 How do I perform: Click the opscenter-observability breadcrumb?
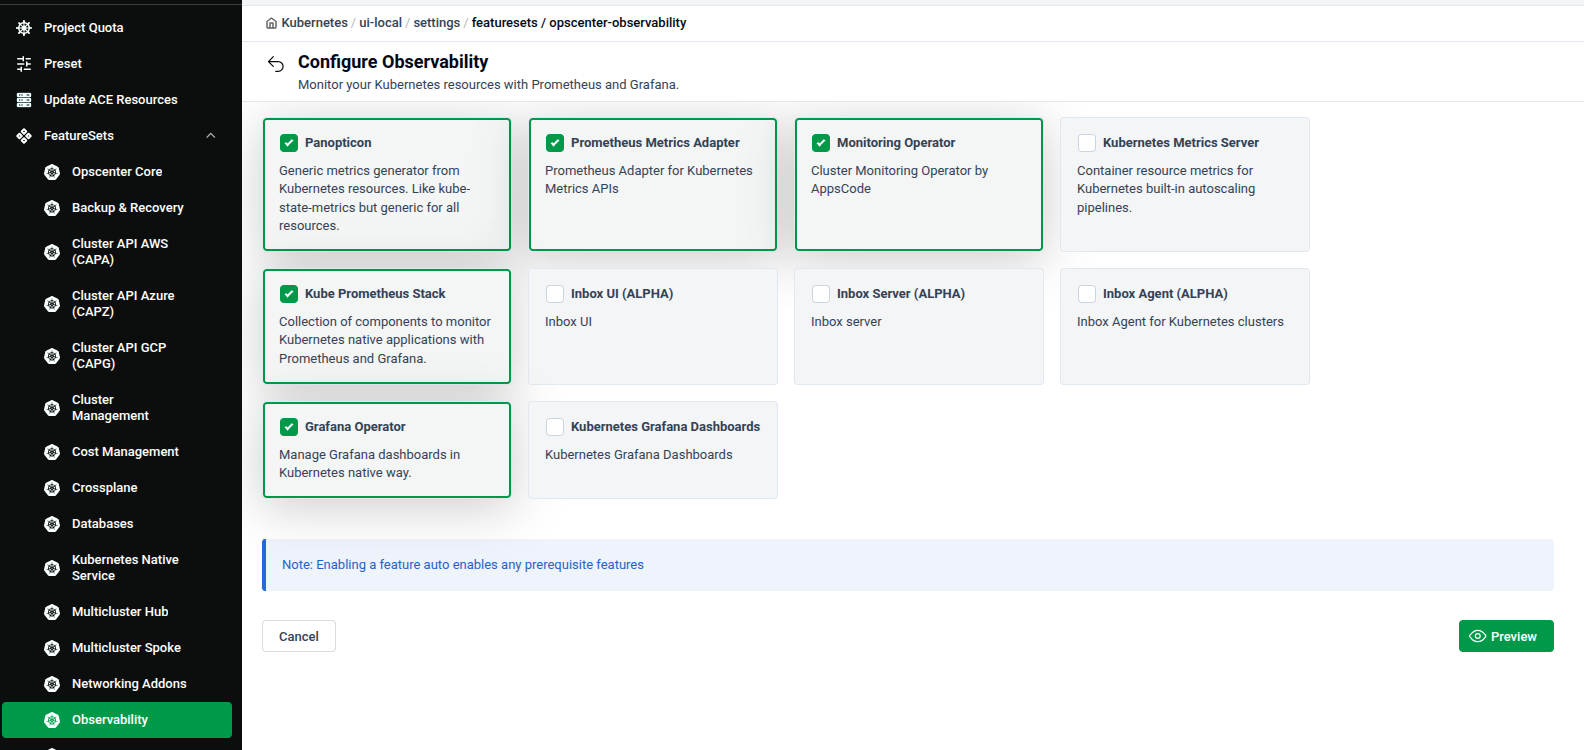[618, 23]
